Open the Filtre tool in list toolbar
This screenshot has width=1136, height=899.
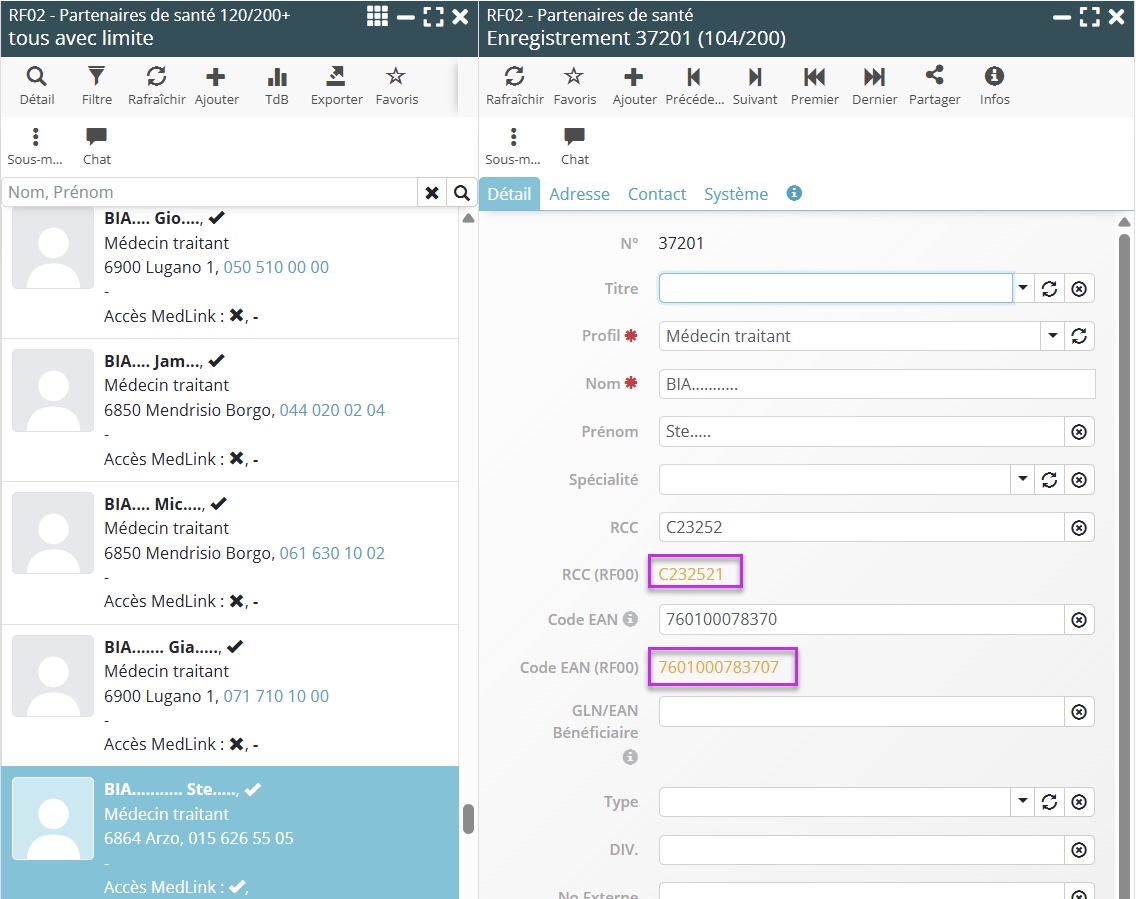[x=96, y=85]
